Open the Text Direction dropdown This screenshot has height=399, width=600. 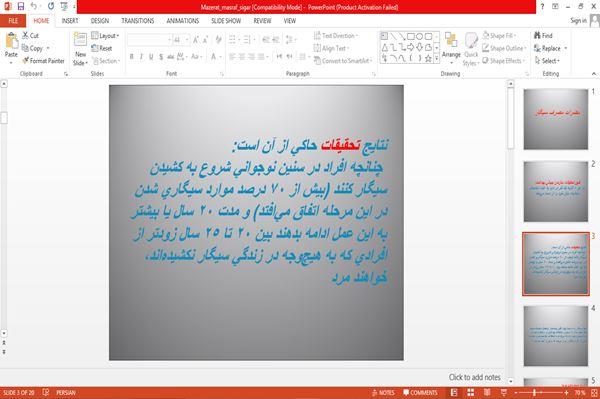pyautogui.click(x=336, y=36)
